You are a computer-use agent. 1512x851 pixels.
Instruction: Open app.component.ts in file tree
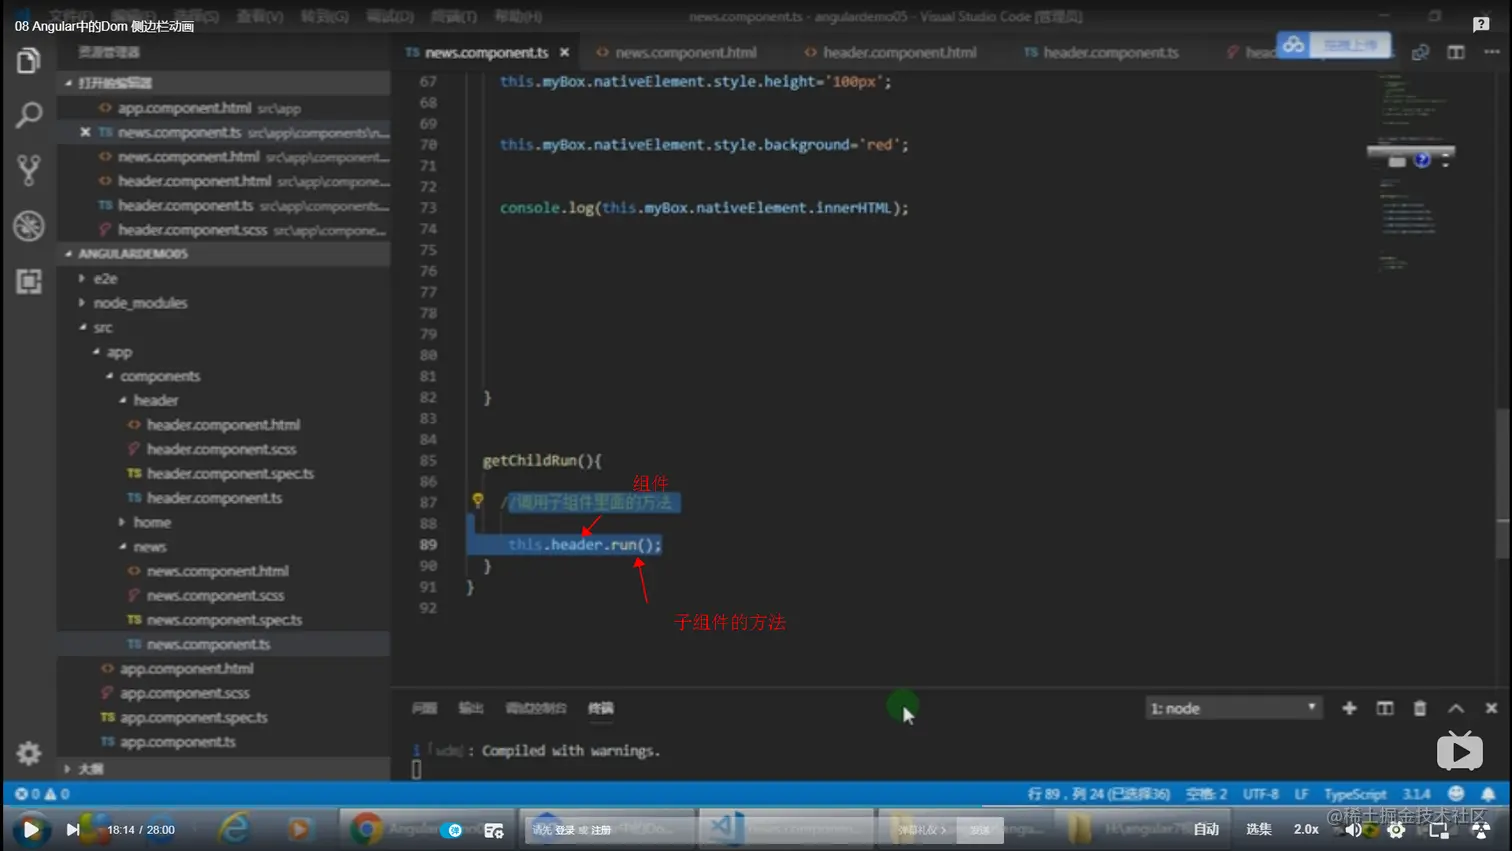[178, 742]
